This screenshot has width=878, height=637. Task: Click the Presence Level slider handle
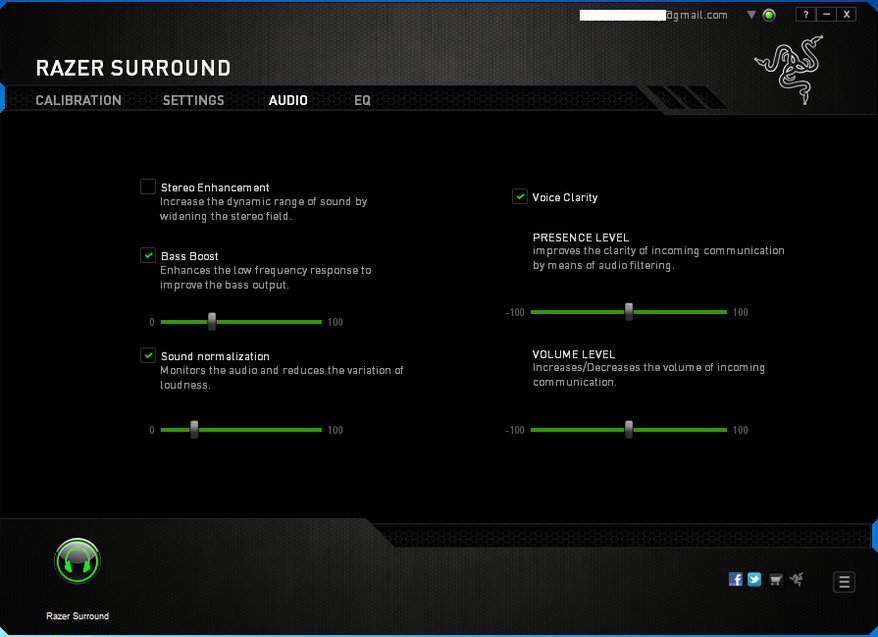(x=629, y=311)
